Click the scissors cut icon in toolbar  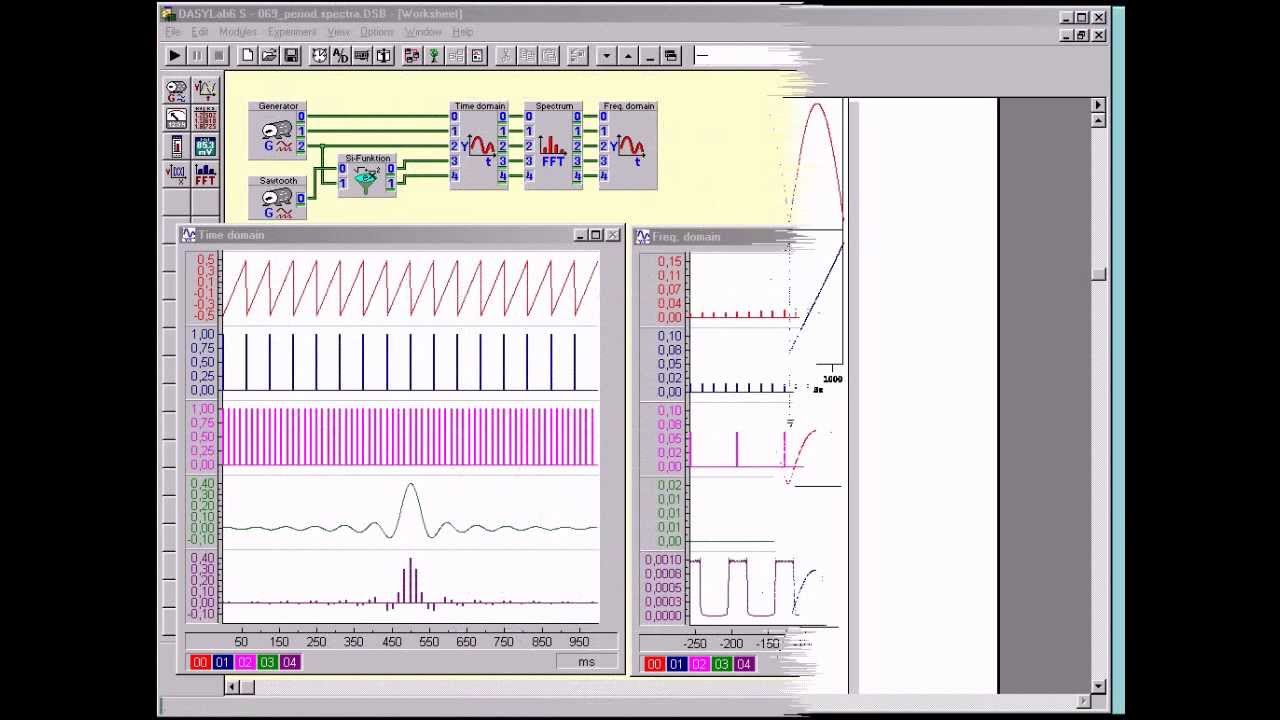[505, 56]
